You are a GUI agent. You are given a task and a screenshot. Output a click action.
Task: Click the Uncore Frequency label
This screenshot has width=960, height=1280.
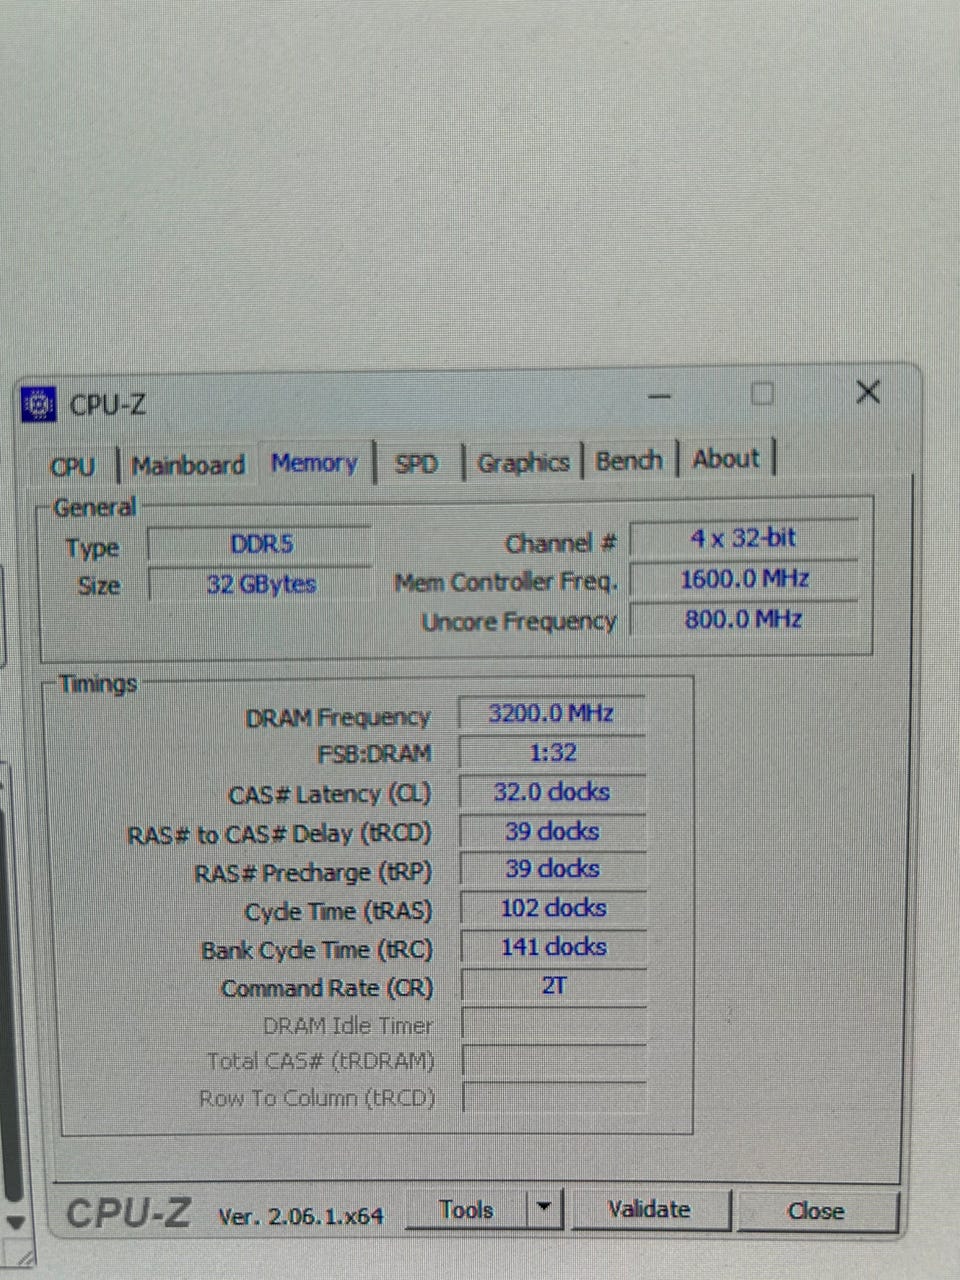click(519, 622)
